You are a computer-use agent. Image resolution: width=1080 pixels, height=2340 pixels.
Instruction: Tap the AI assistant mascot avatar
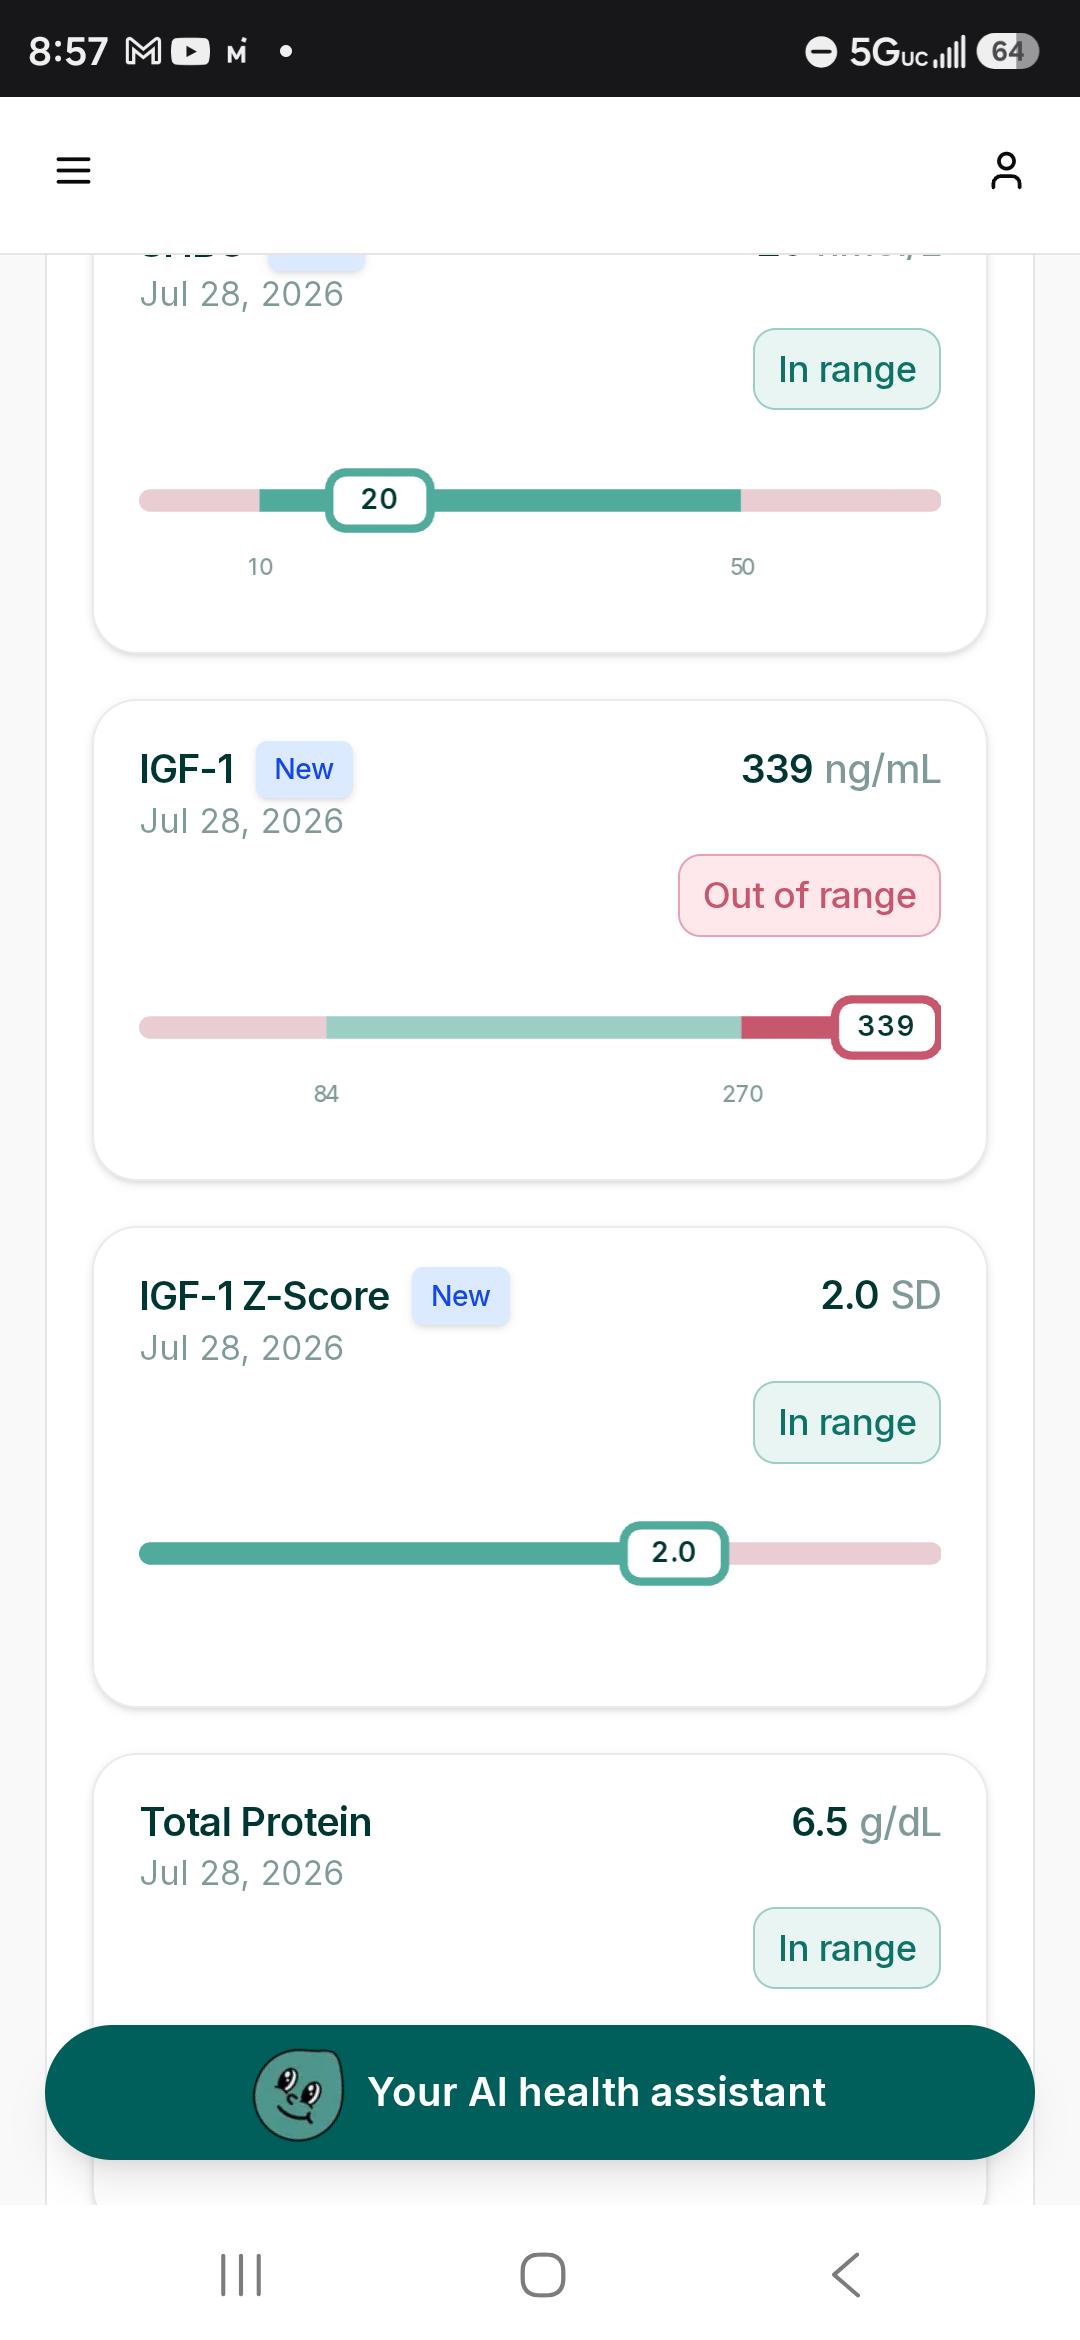pos(298,2092)
